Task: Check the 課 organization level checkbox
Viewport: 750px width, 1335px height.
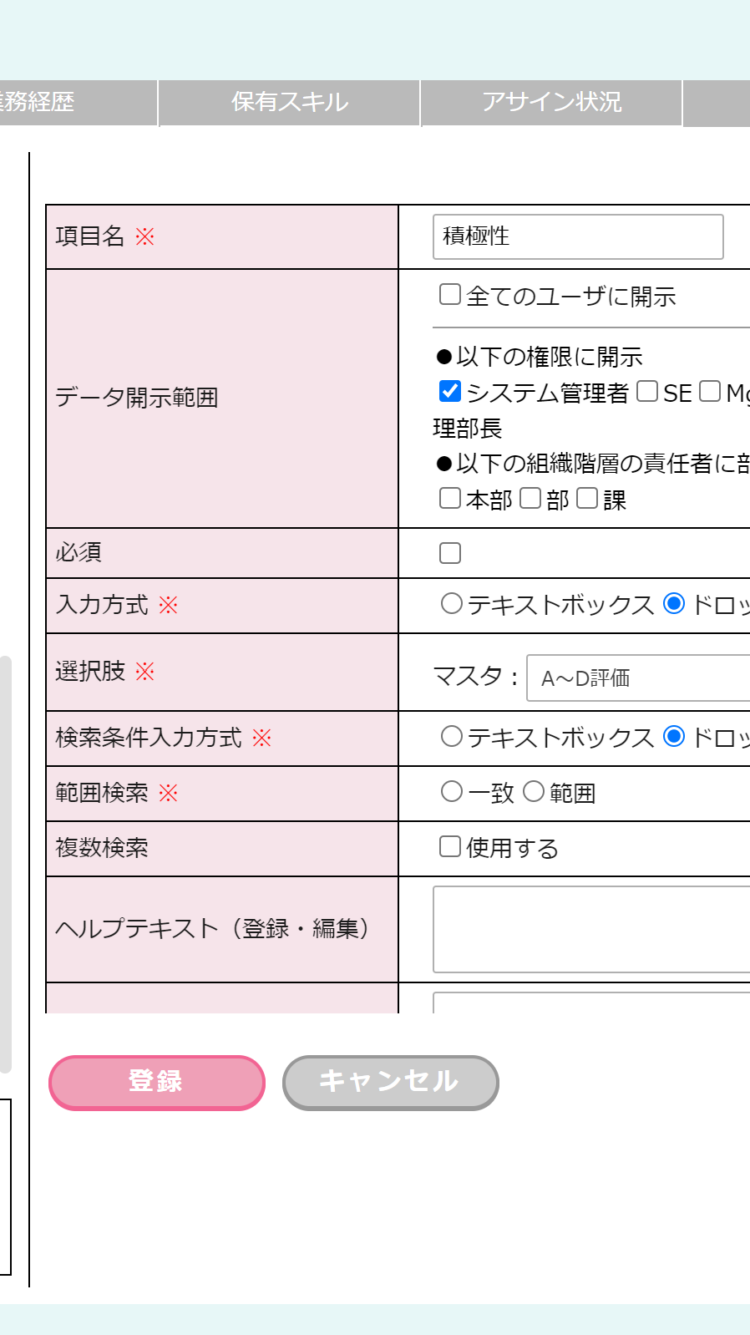Action: pos(587,499)
